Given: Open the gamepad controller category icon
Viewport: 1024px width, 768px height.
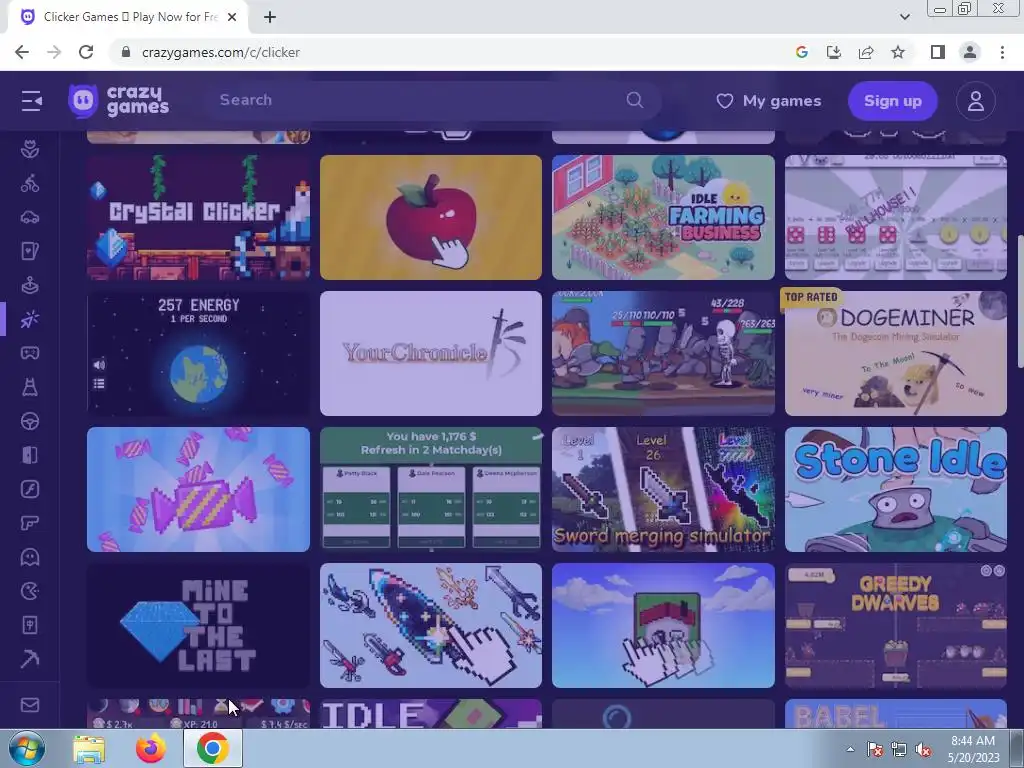Looking at the screenshot, I should click(x=30, y=353).
